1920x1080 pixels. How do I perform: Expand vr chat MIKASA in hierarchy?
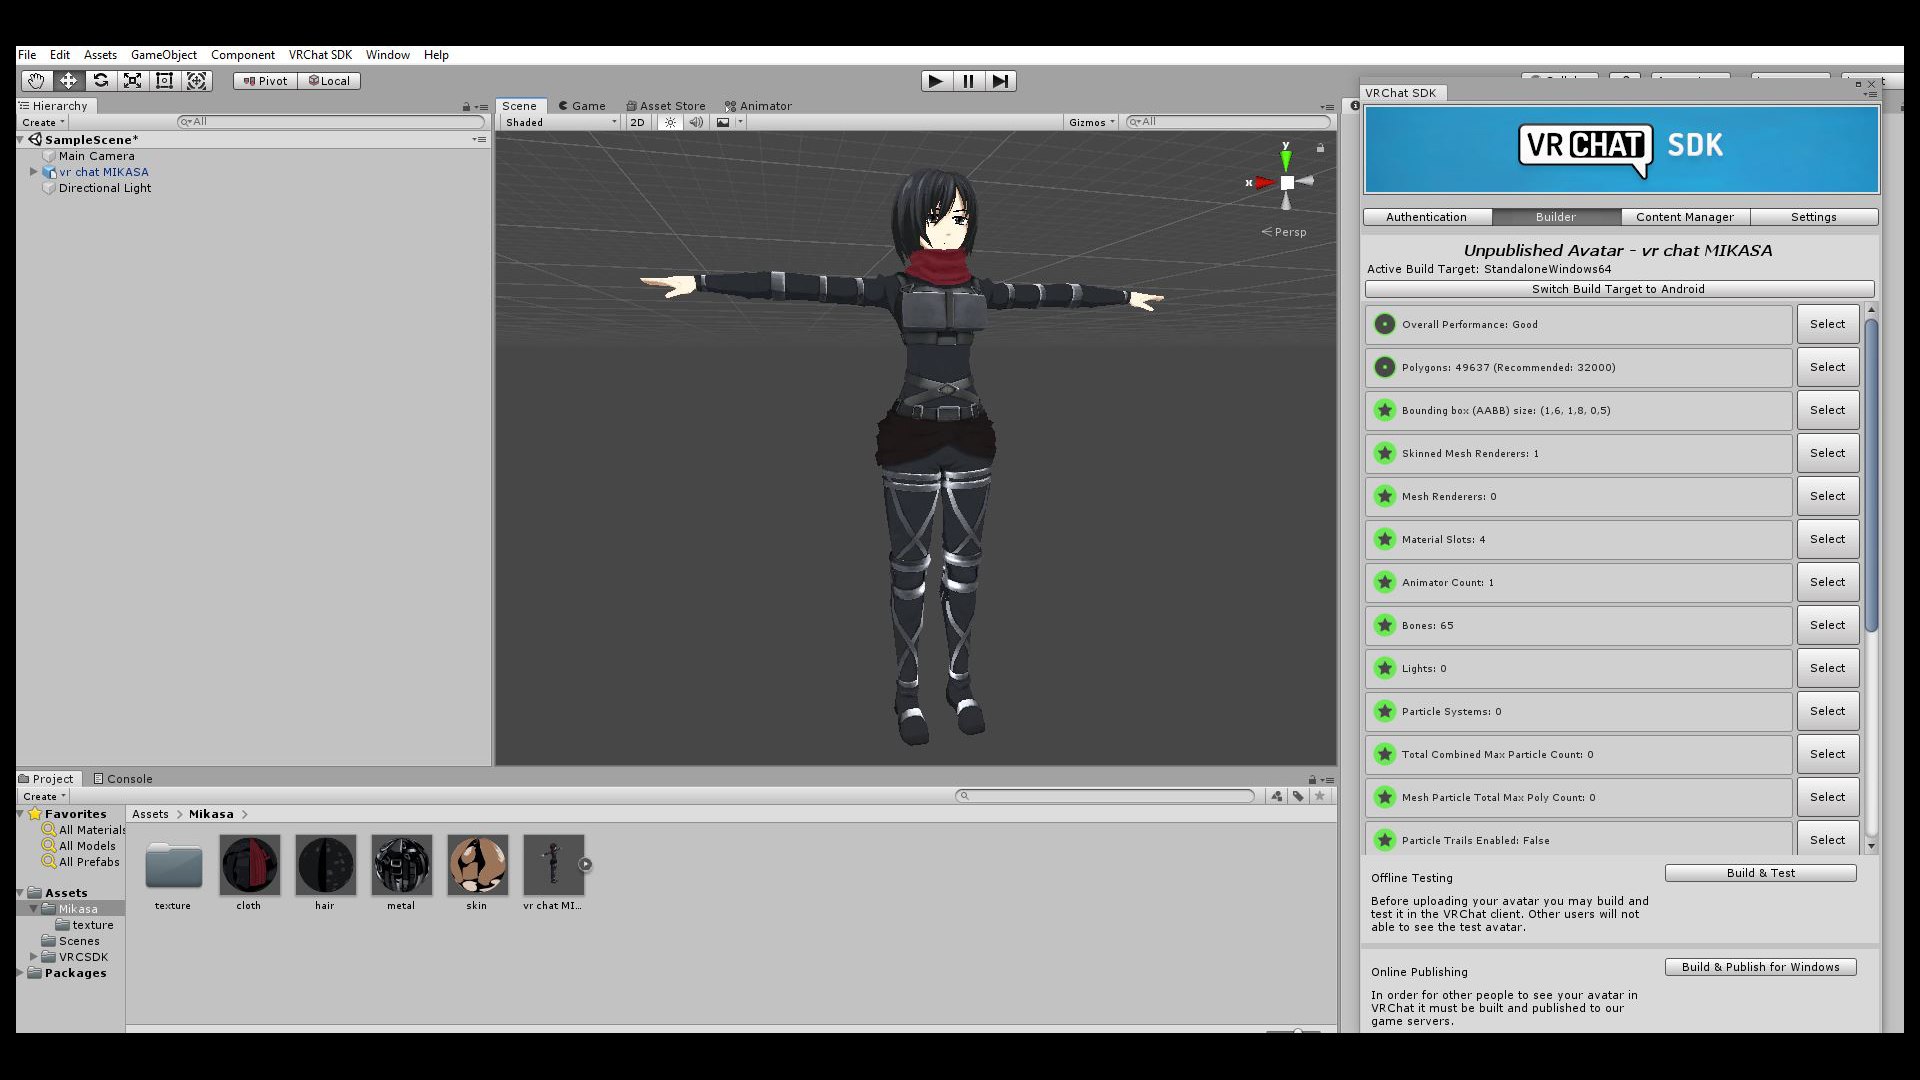click(x=33, y=172)
